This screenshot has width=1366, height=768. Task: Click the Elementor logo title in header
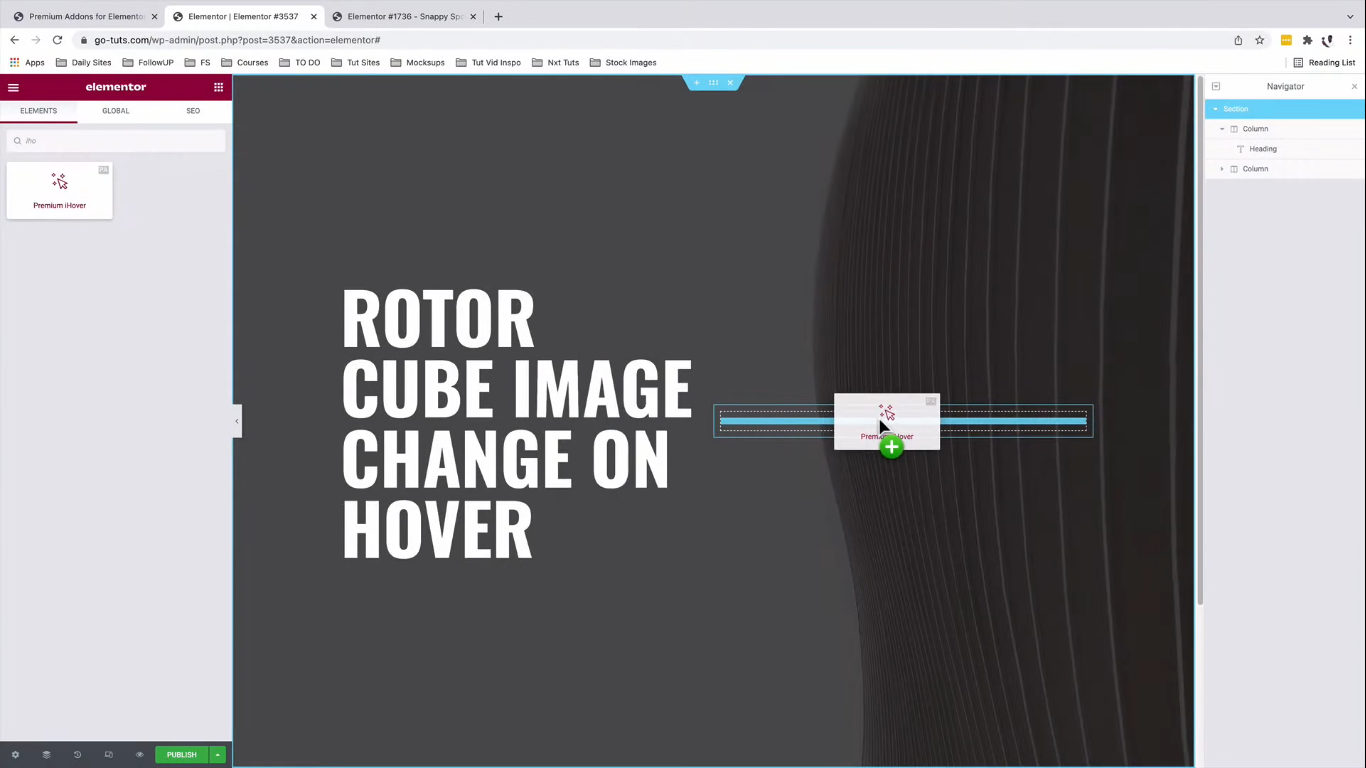coord(116,87)
